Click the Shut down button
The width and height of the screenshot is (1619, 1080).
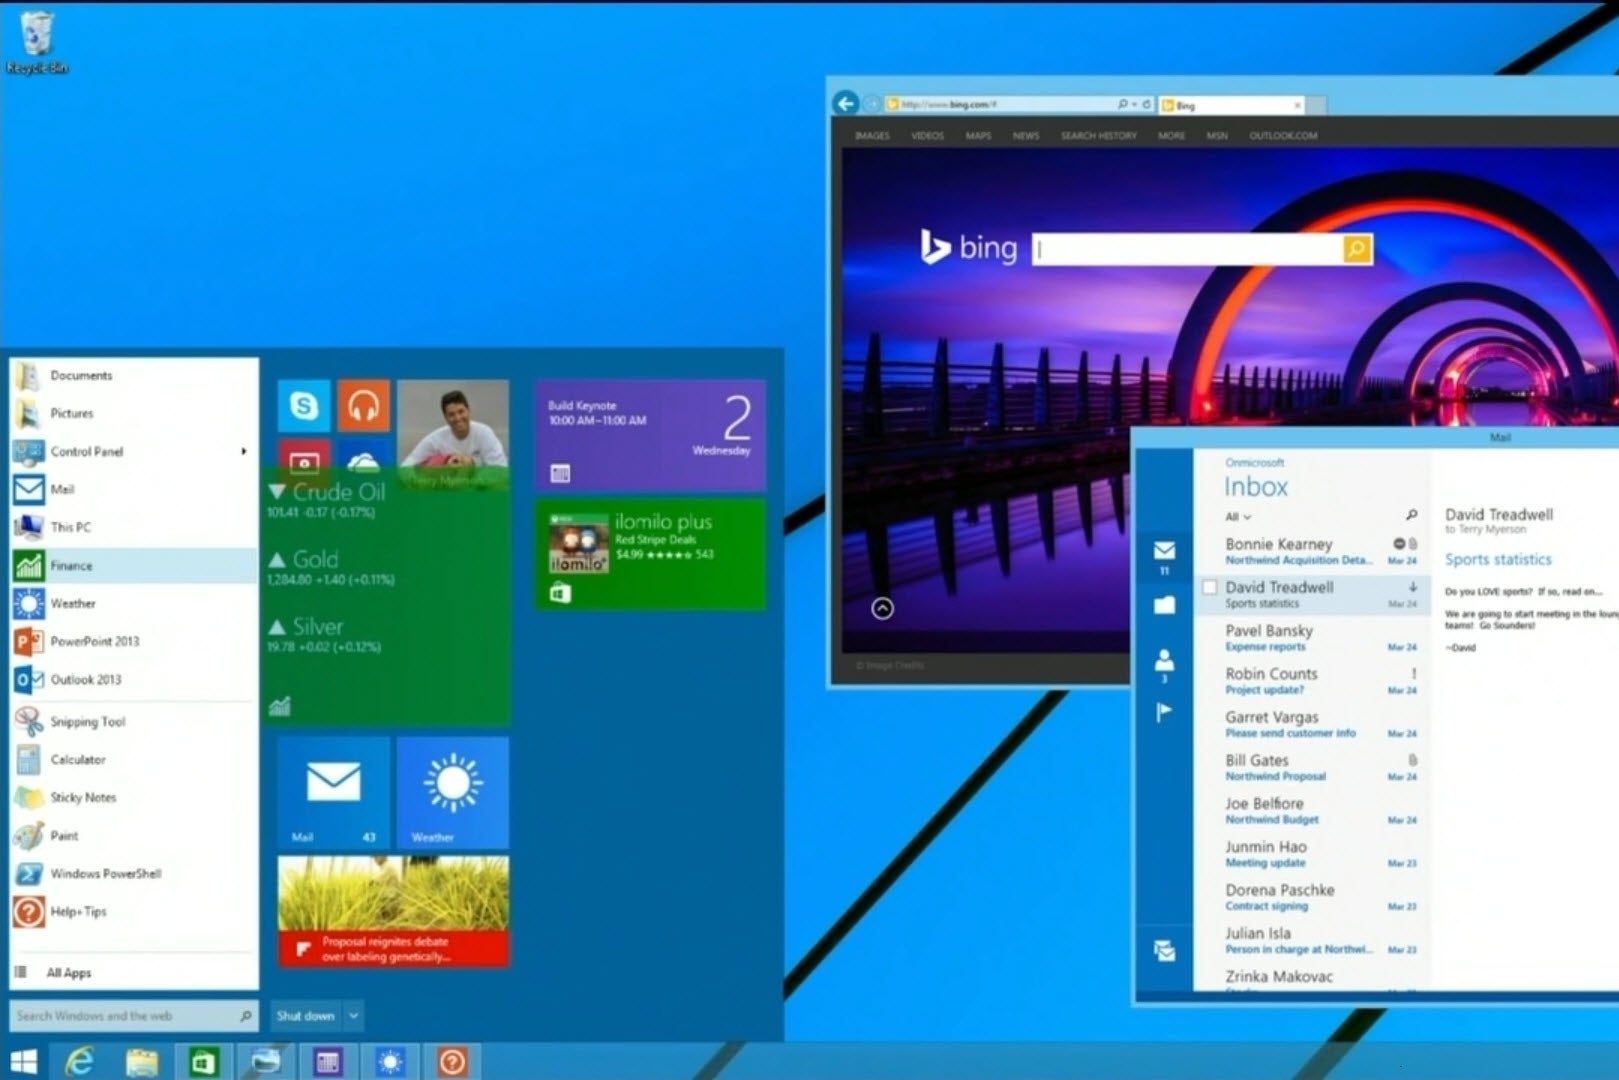tap(303, 1015)
